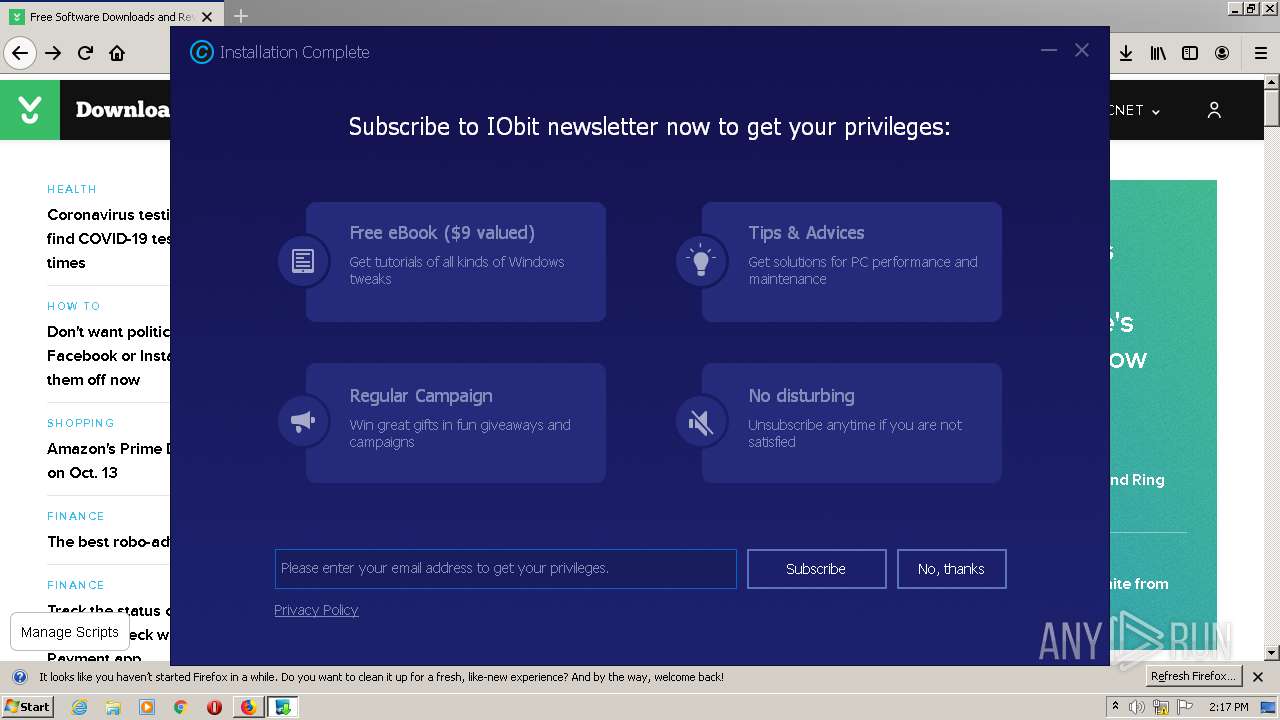Click the No disturbing muted speaker icon
Image resolution: width=1280 pixels, height=720 pixels.
(x=701, y=422)
